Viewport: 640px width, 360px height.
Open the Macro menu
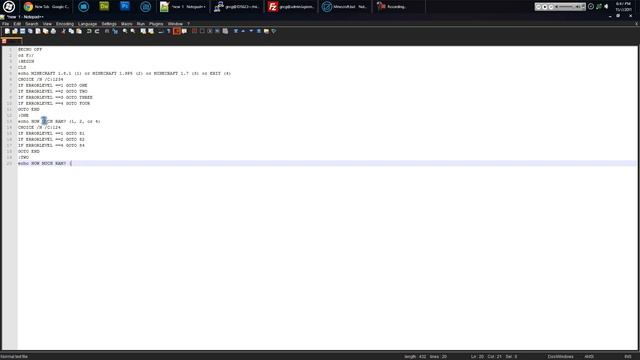pos(127,24)
